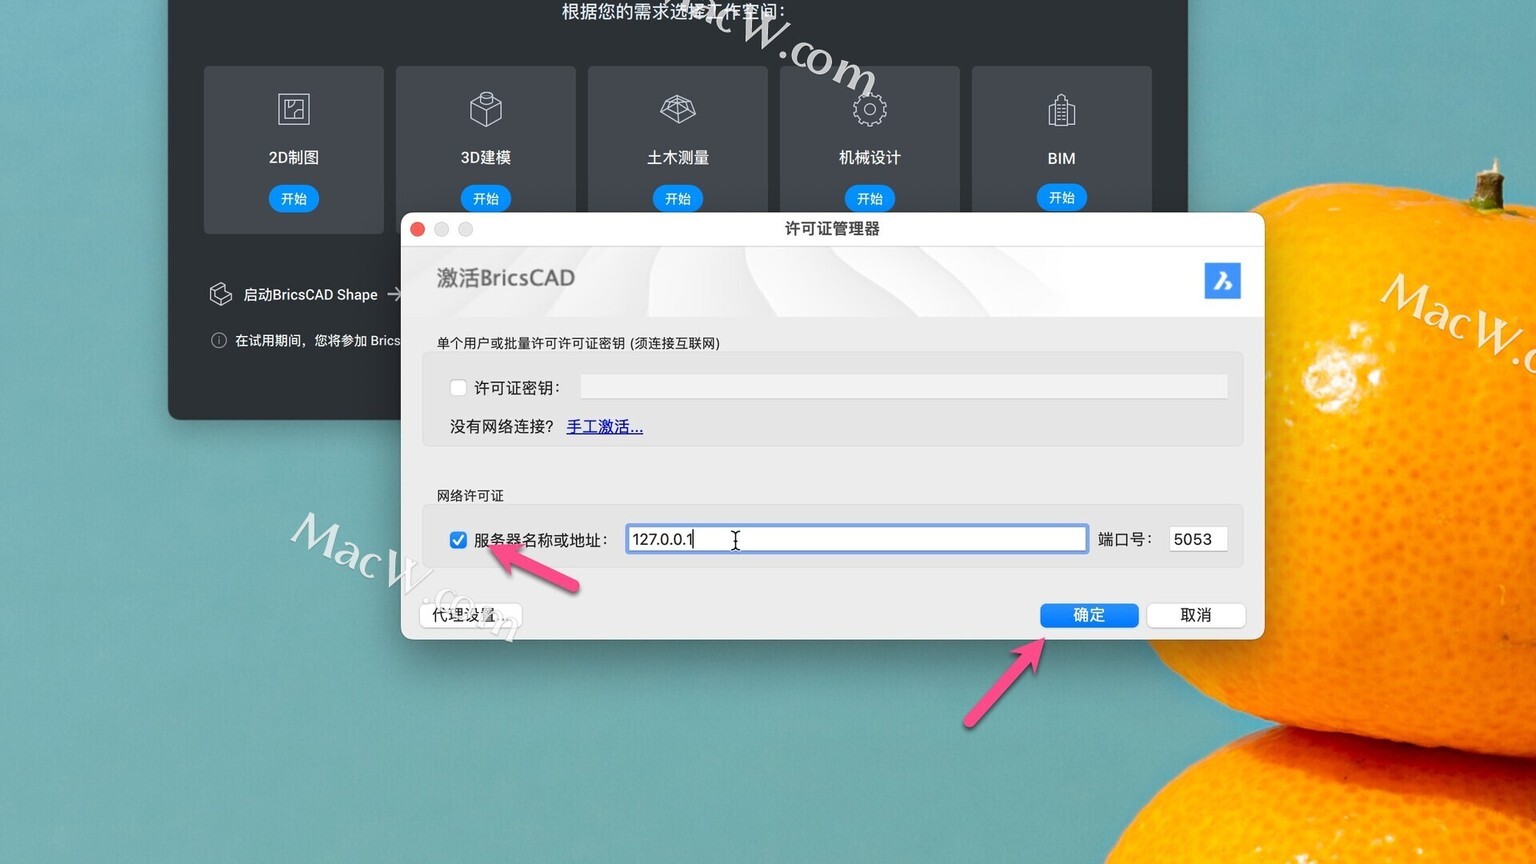Screen dimensions: 1536x864
Task: Start the 机械设计 workspace with 开始
Action: [870, 199]
